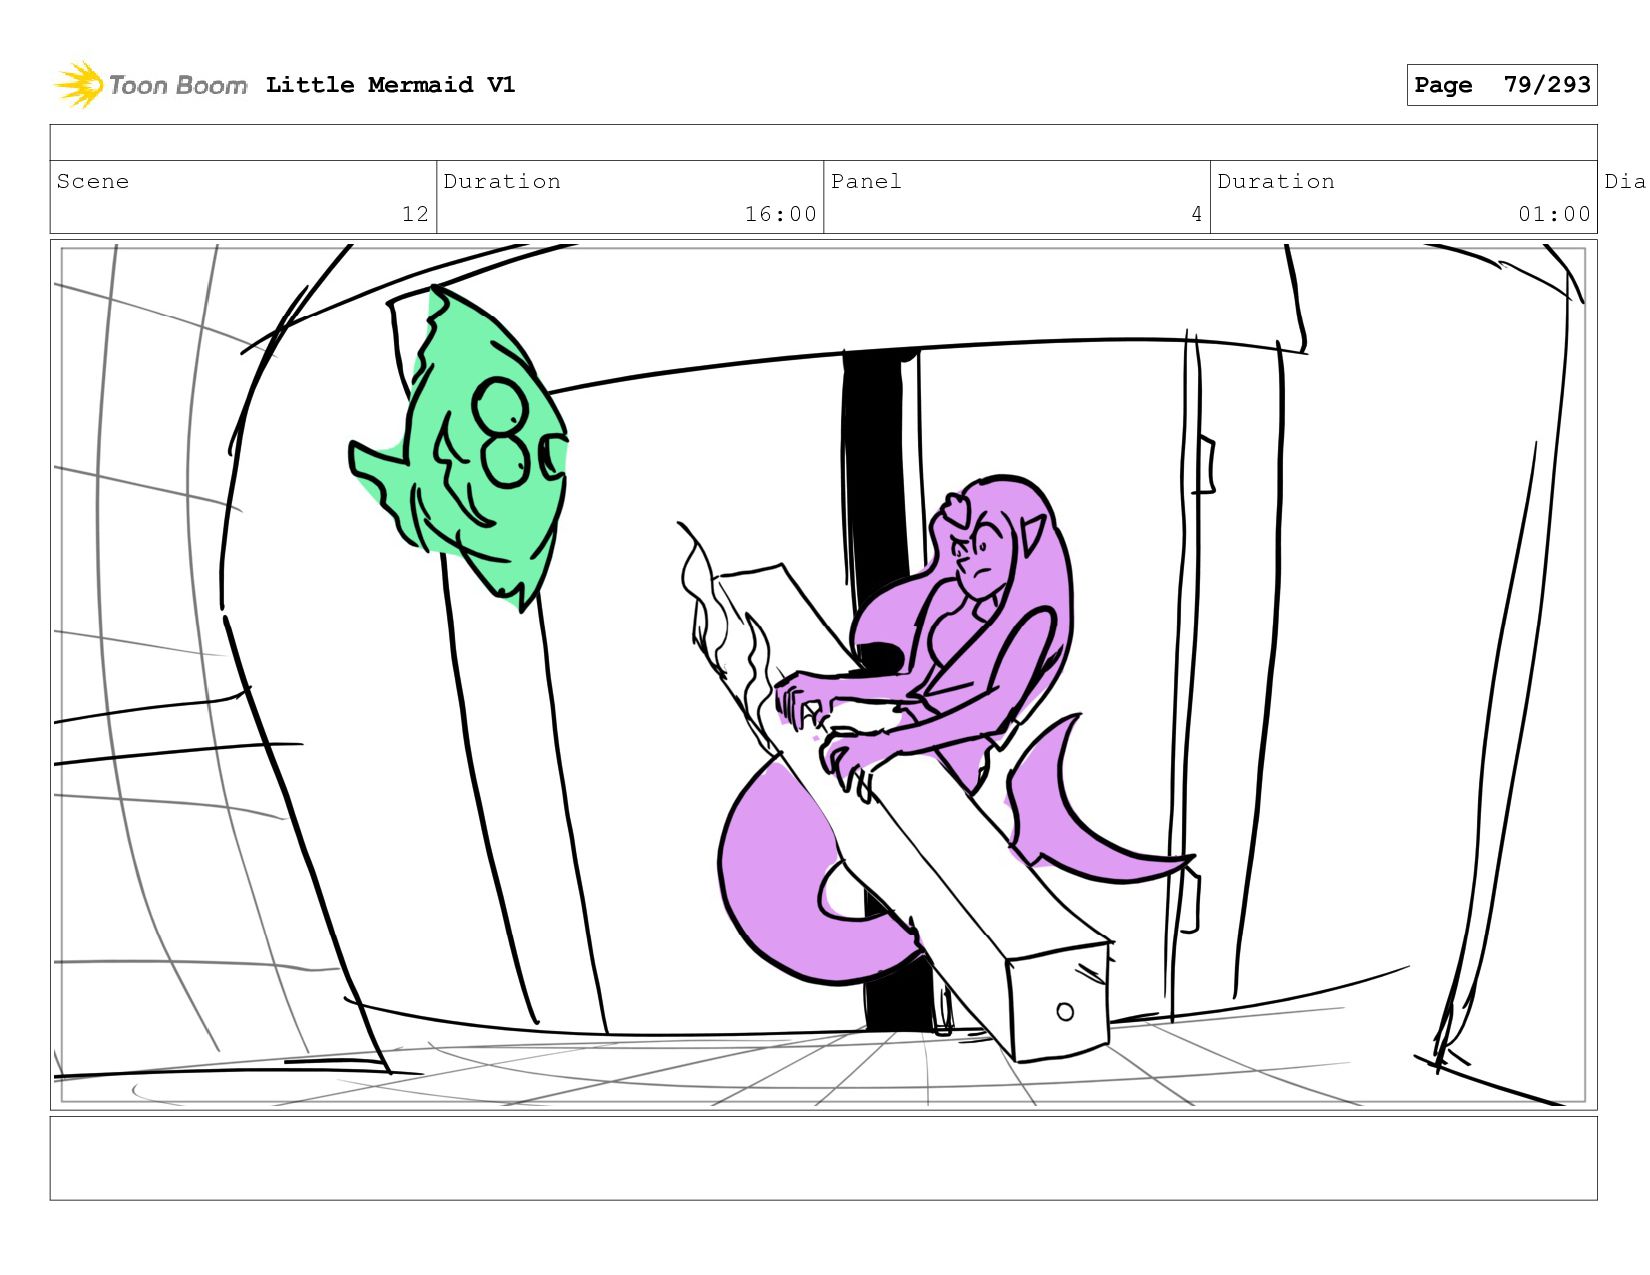This screenshot has height=1275, width=1650.
Task: Click the scene duration value '16:00'
Action: pyautogui.click(x=780, y=214)
